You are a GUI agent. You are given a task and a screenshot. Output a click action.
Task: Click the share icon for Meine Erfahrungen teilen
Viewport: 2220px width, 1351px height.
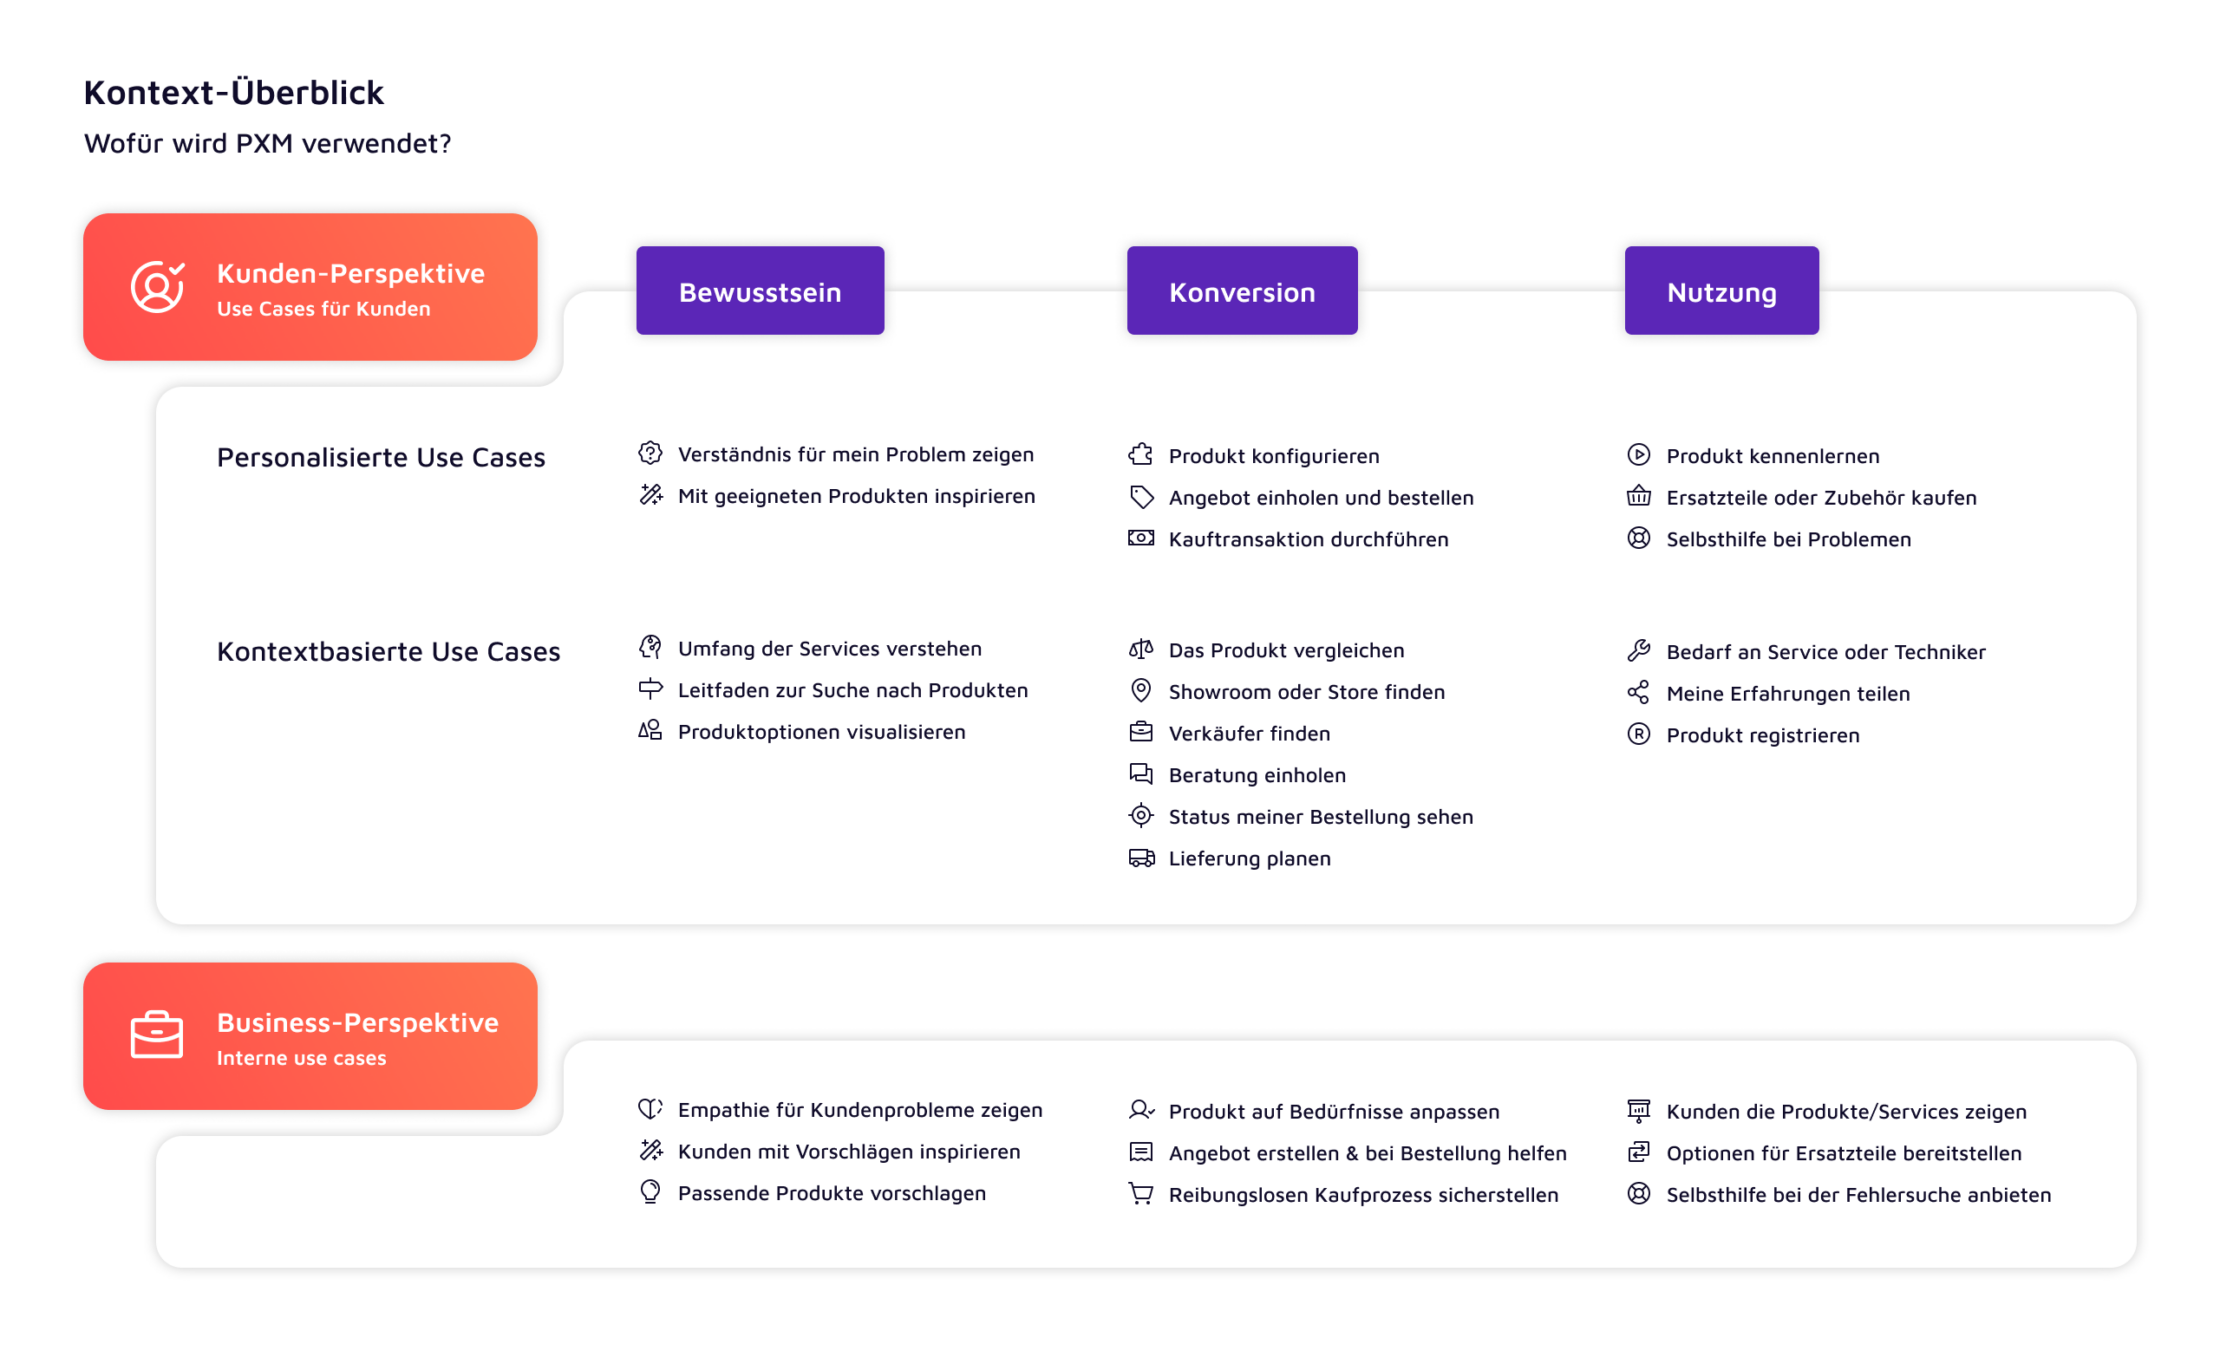click(1638, 692)
